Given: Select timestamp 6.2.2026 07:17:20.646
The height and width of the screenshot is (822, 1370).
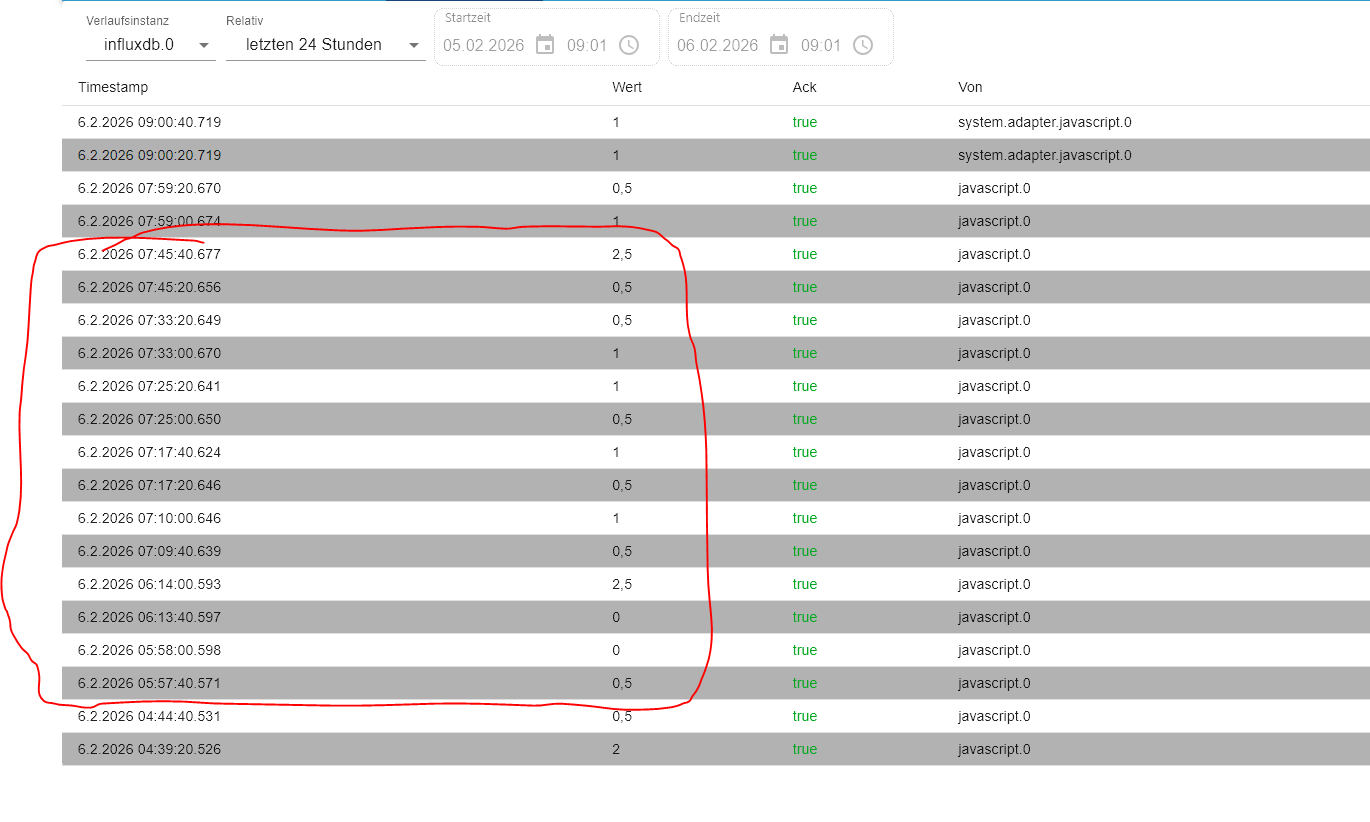Looking at the screenshot, I should 149,485.
